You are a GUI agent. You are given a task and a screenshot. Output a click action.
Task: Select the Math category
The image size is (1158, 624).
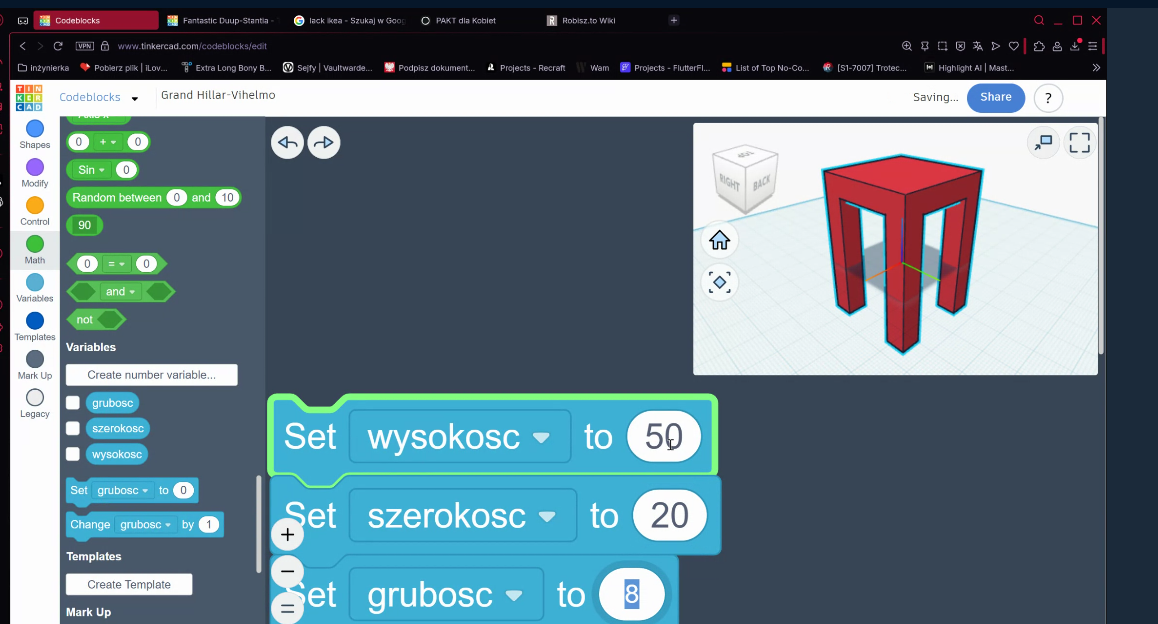tap(35, 250)
